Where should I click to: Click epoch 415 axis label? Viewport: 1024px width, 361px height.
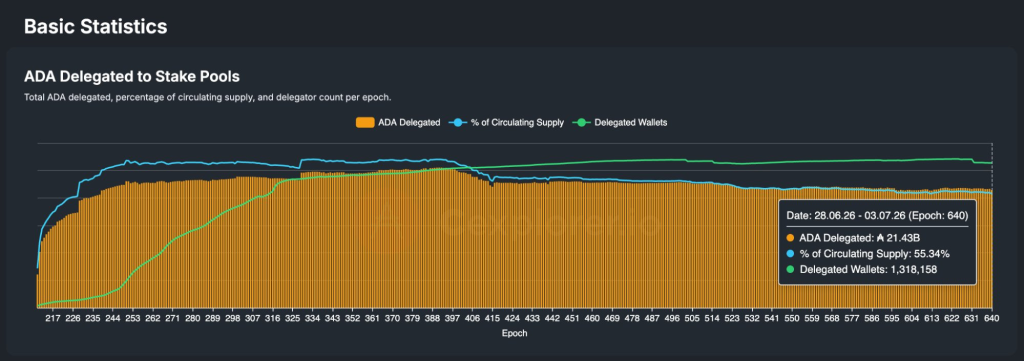point(492,319)
